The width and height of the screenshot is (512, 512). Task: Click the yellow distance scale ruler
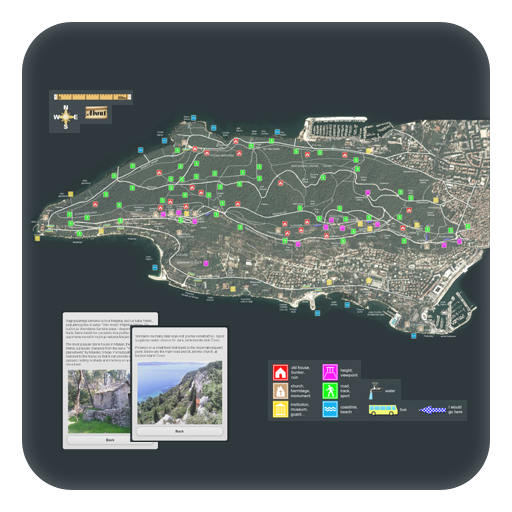click(93, 97)
